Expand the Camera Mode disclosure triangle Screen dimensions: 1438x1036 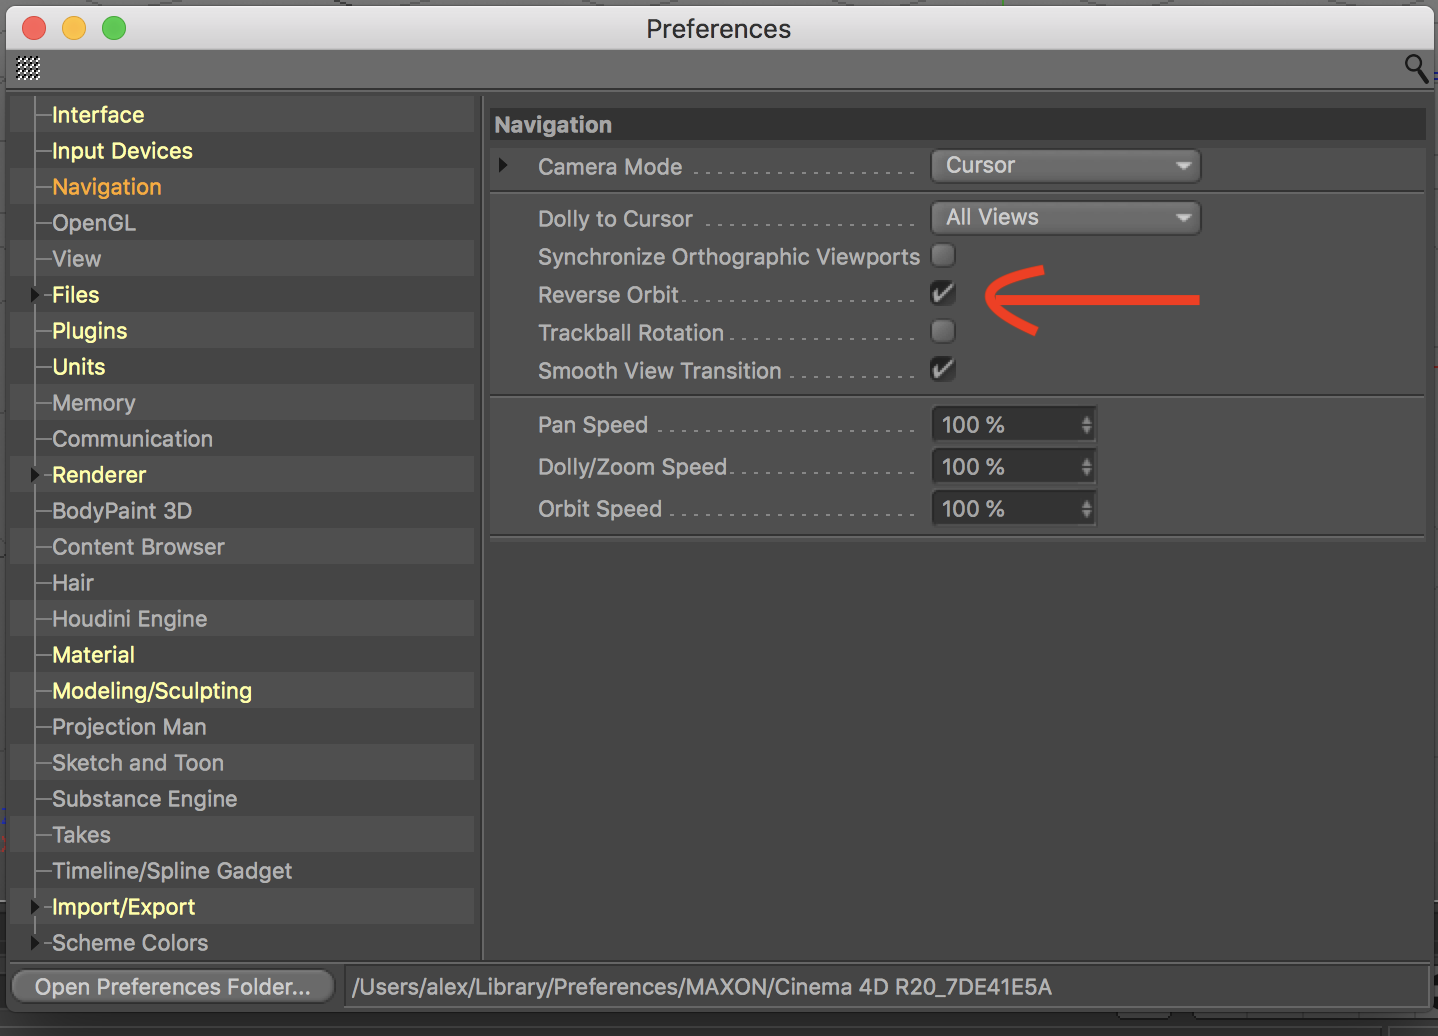[503, 165]
